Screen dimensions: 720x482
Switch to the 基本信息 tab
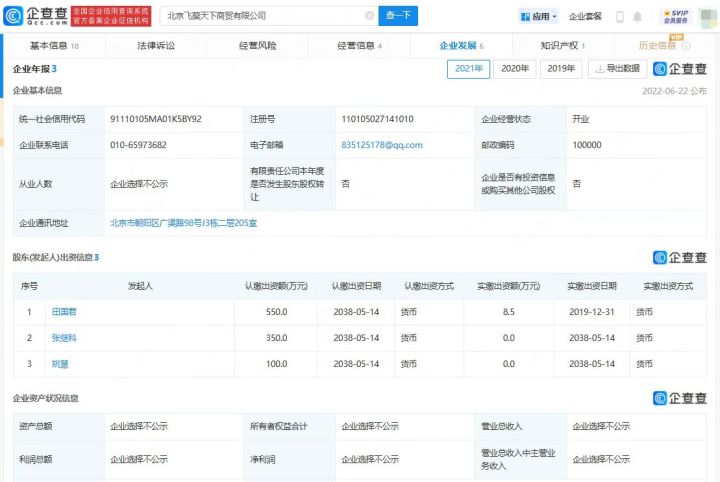point(54,45)
